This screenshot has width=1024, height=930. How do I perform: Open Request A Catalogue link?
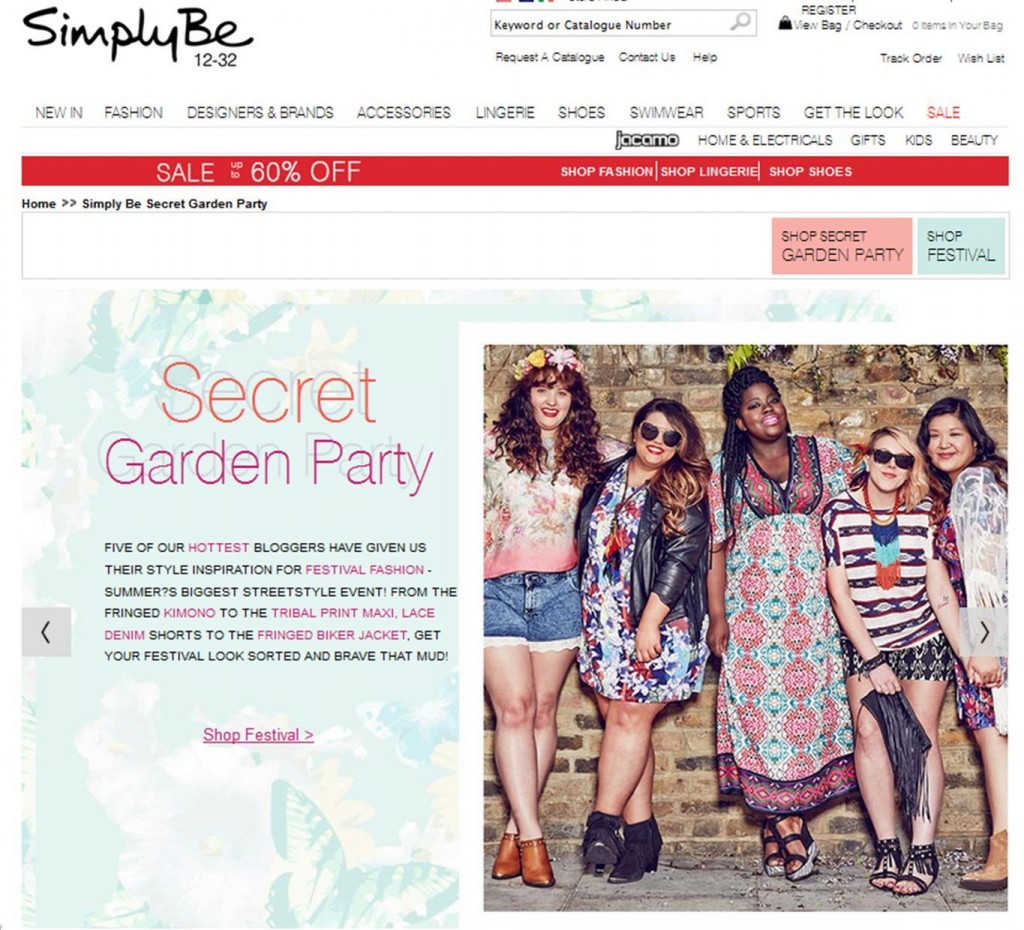pos(550,57)
